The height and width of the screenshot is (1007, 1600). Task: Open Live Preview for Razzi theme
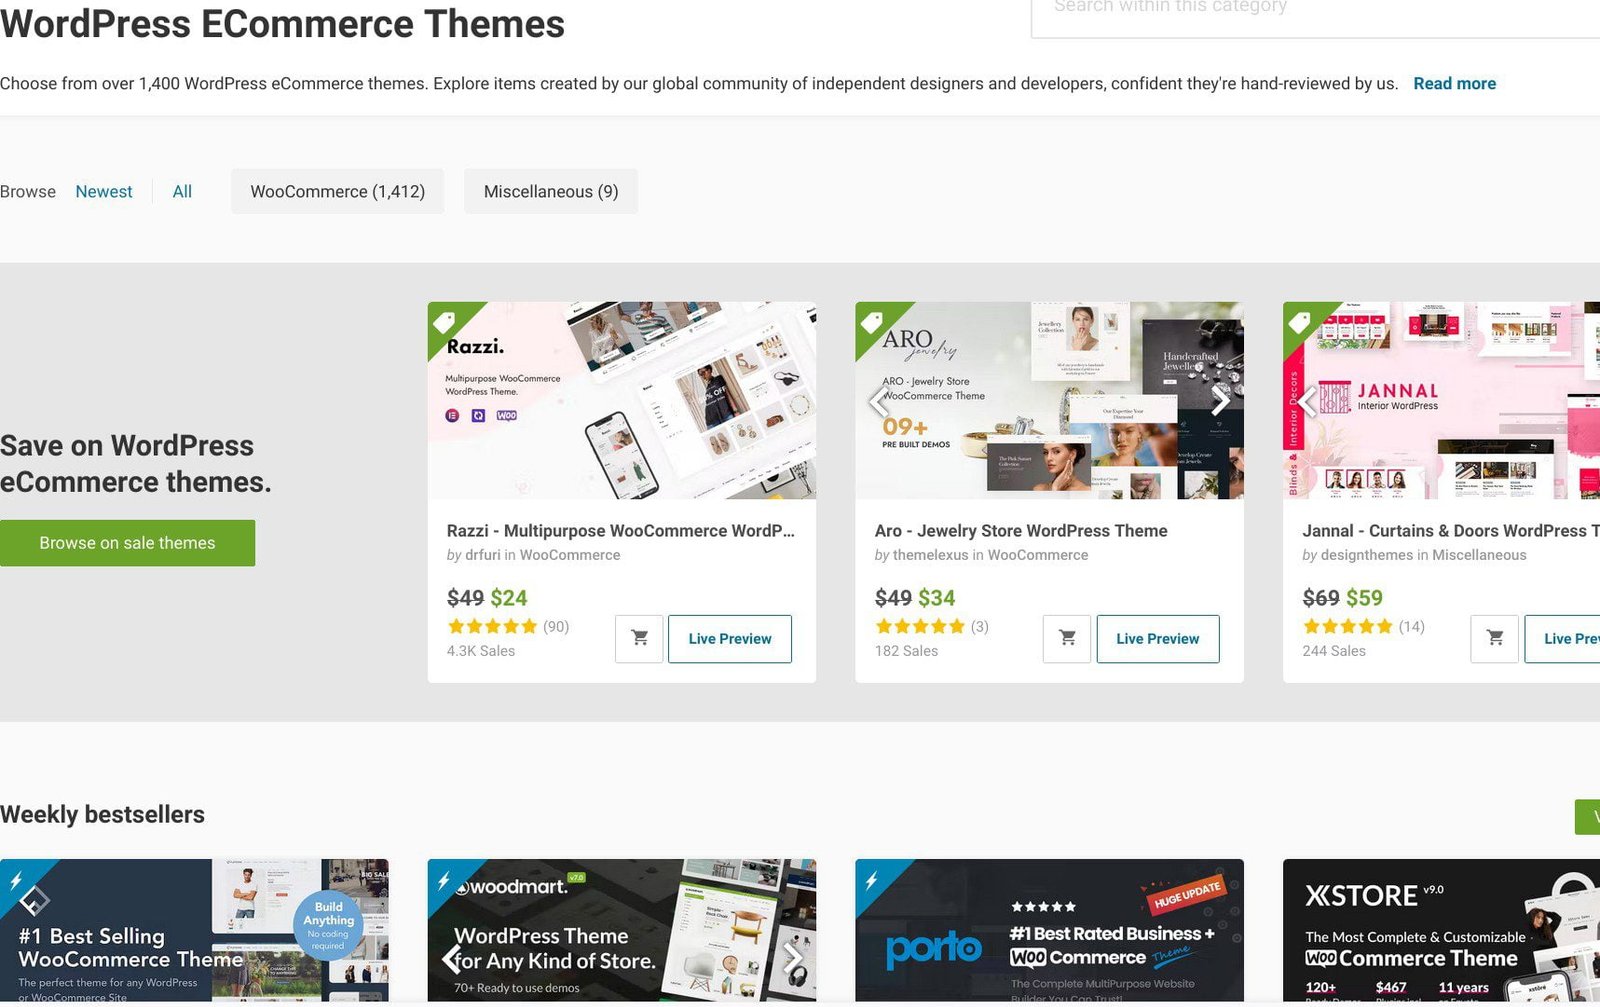730,638
